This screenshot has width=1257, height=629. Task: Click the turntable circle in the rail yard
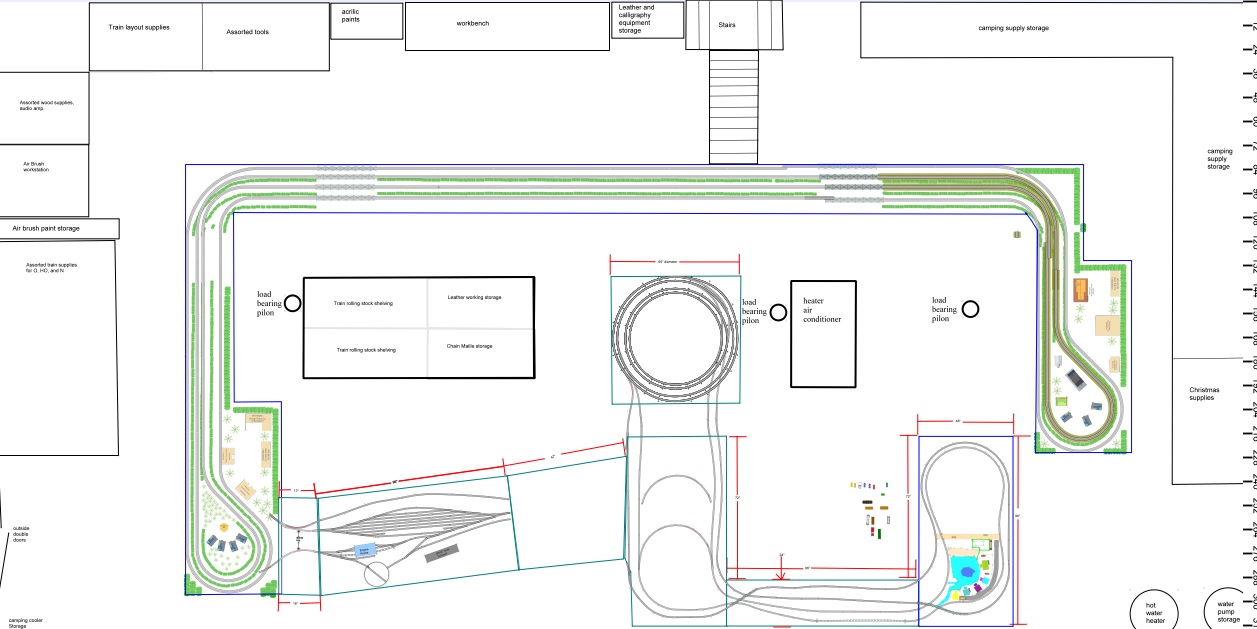point(378,574)
